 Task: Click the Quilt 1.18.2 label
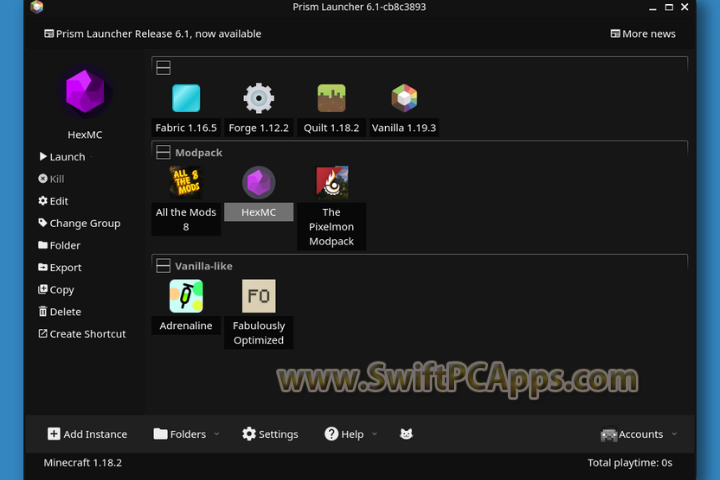pyautogui.click(x=331, y=128)
